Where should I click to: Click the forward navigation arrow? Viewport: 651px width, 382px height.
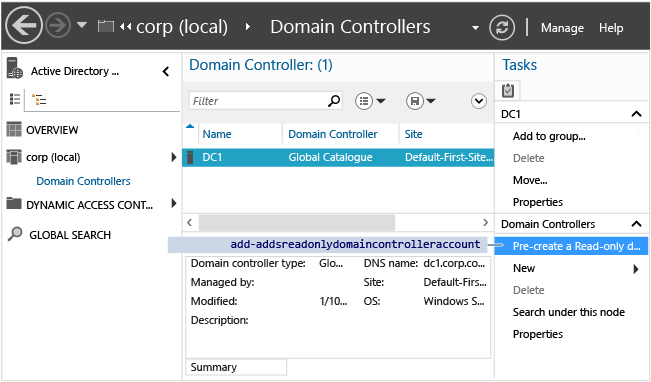(x=58, y=26)
